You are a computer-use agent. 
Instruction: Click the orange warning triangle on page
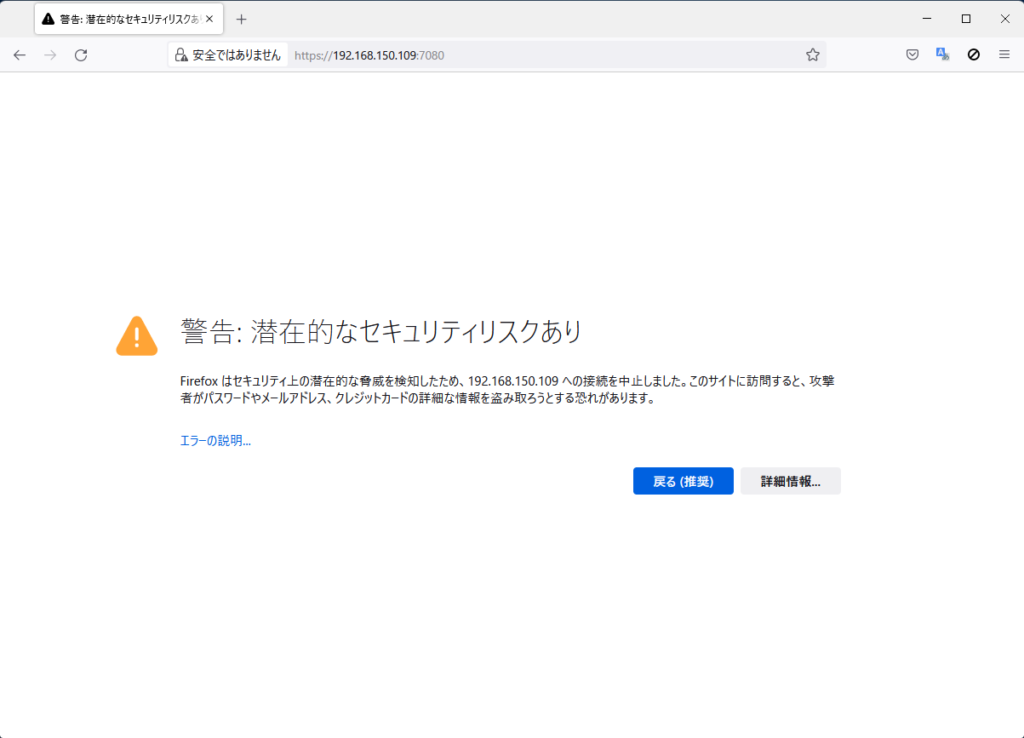[137, 336]
